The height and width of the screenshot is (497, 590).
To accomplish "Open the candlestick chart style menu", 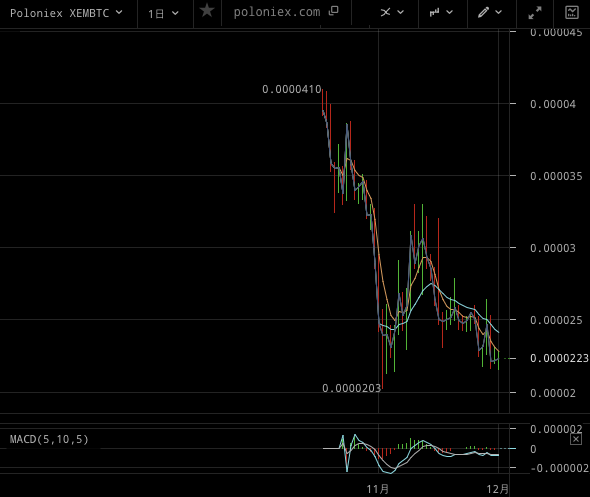I will point(435,12).
